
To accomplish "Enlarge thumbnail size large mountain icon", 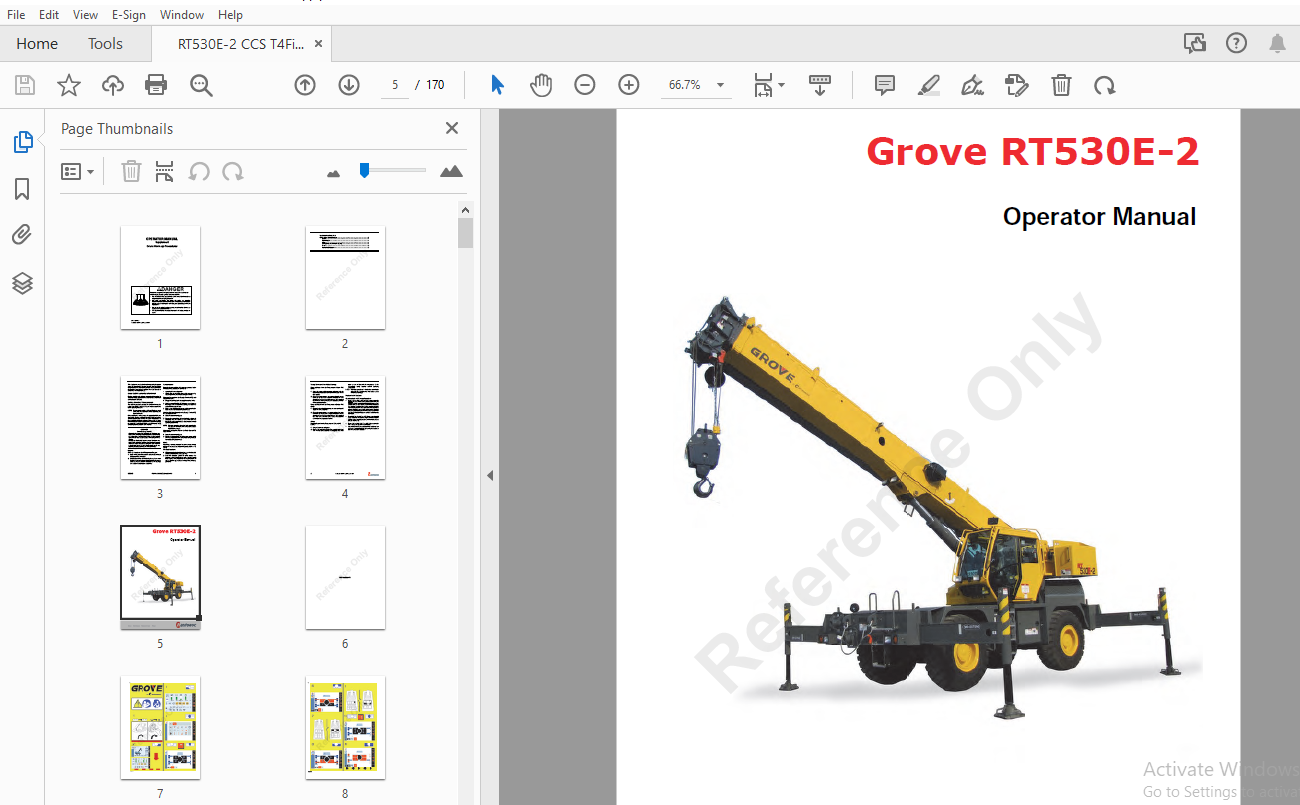I will (x=452, y=171).
